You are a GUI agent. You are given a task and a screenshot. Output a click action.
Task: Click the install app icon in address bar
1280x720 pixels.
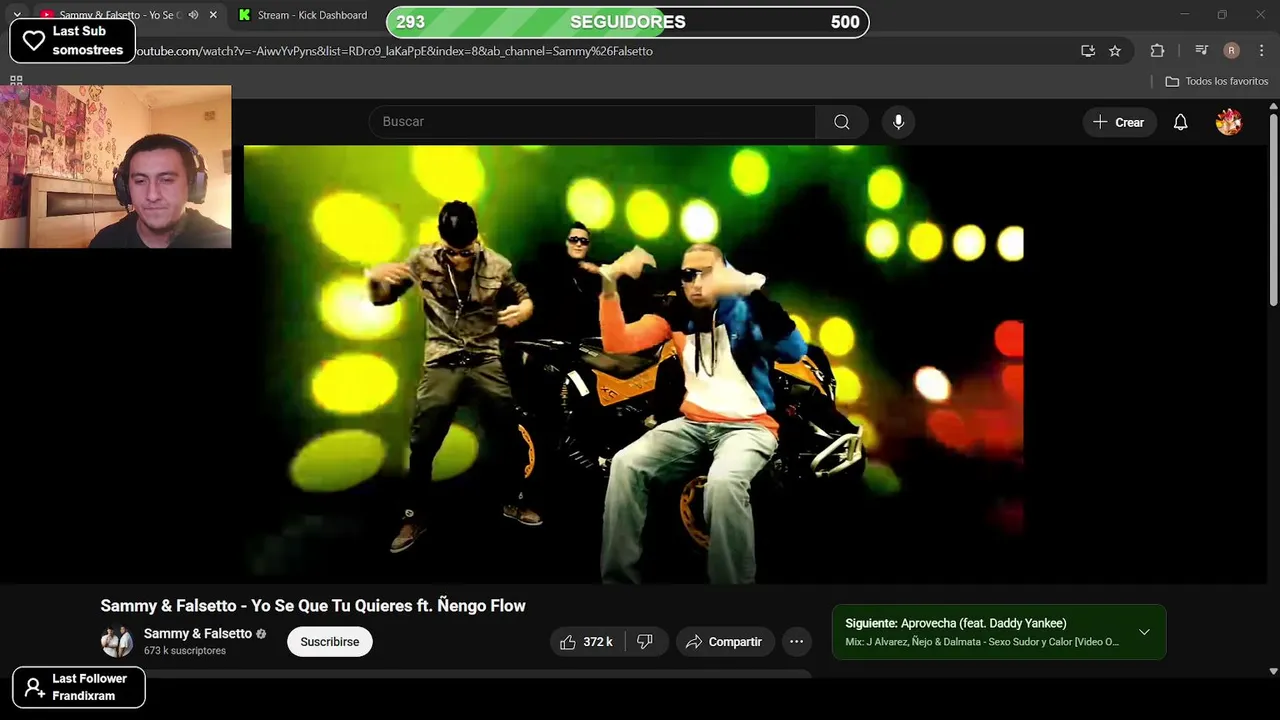(1088, 51)
